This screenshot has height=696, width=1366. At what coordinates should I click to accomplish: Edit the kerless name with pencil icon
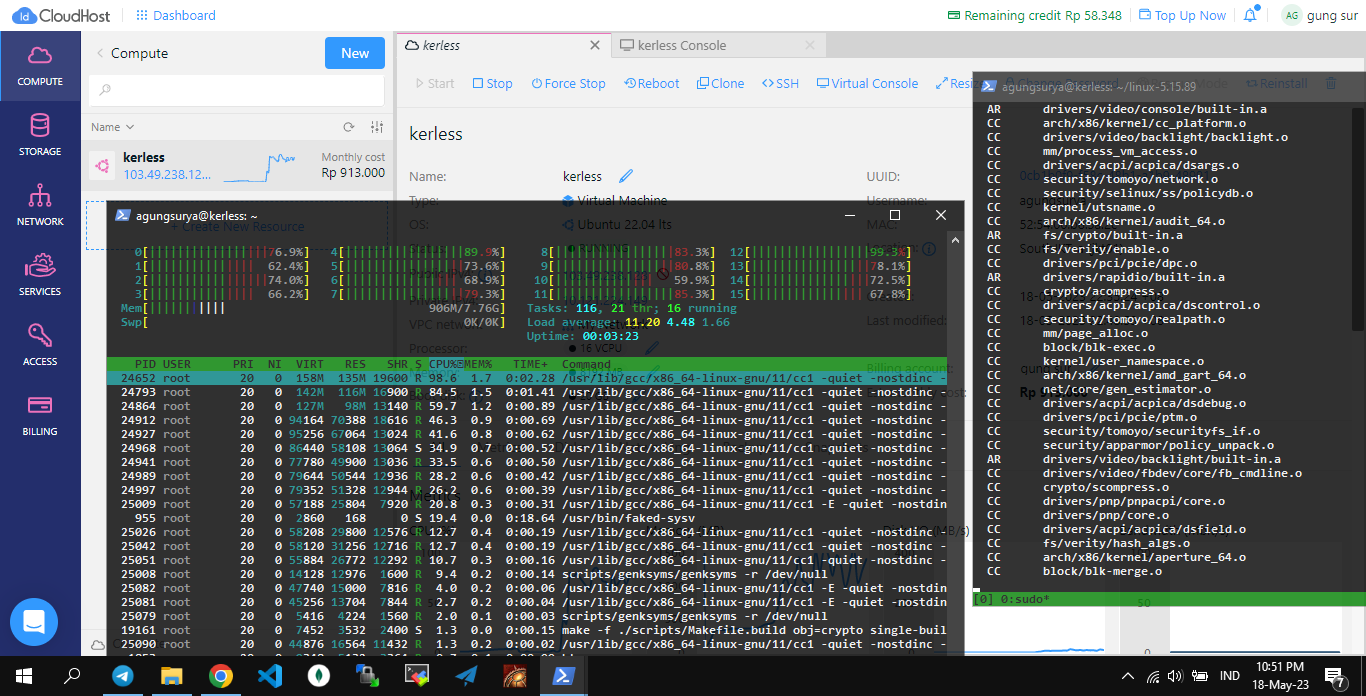(x=626, y=176)
